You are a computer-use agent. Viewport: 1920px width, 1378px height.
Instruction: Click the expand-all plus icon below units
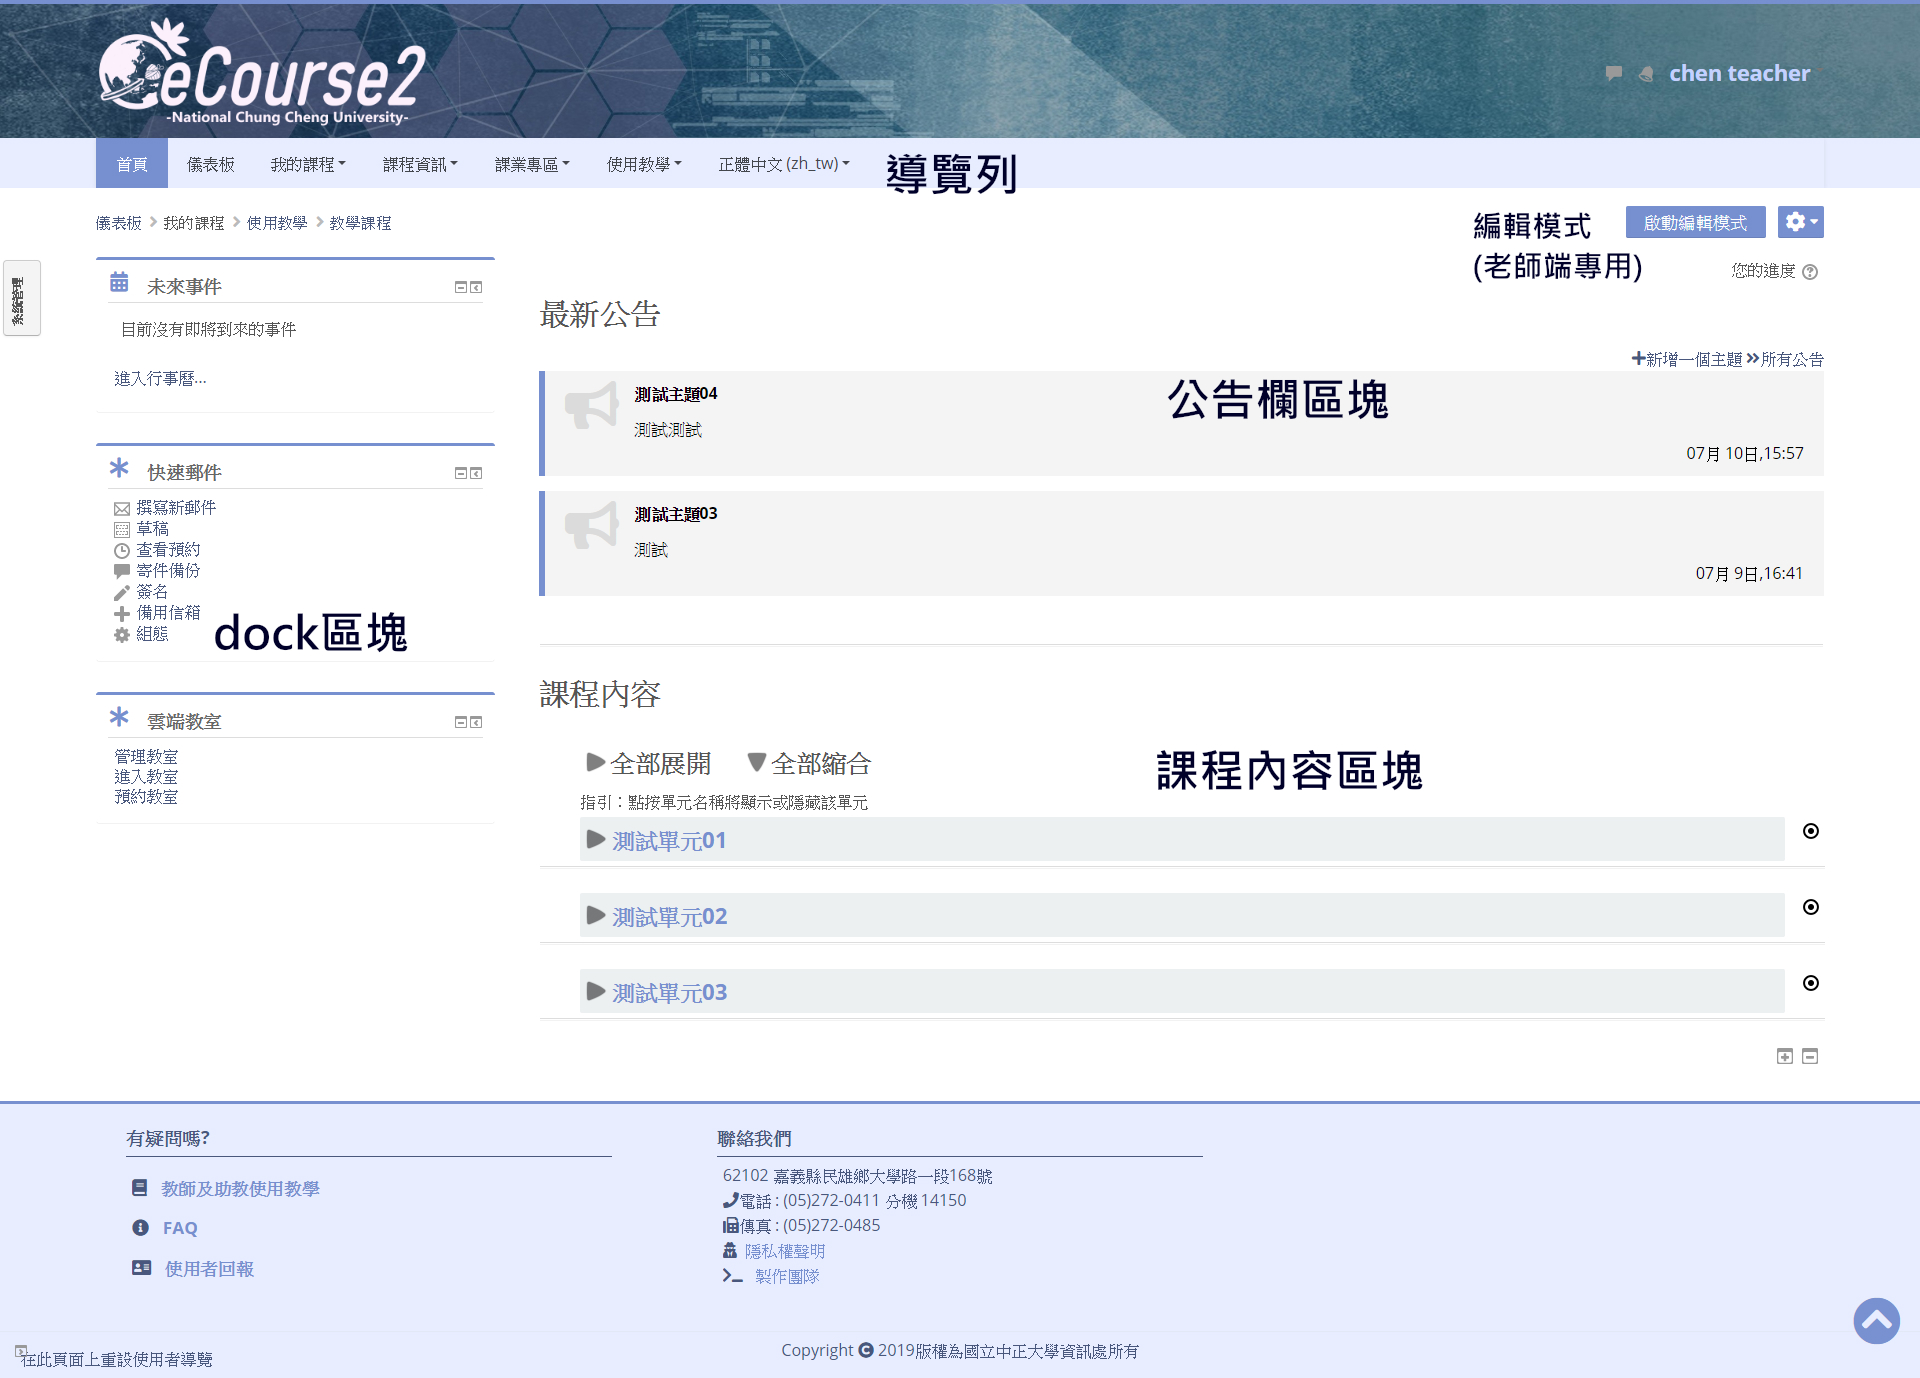1785,1056
